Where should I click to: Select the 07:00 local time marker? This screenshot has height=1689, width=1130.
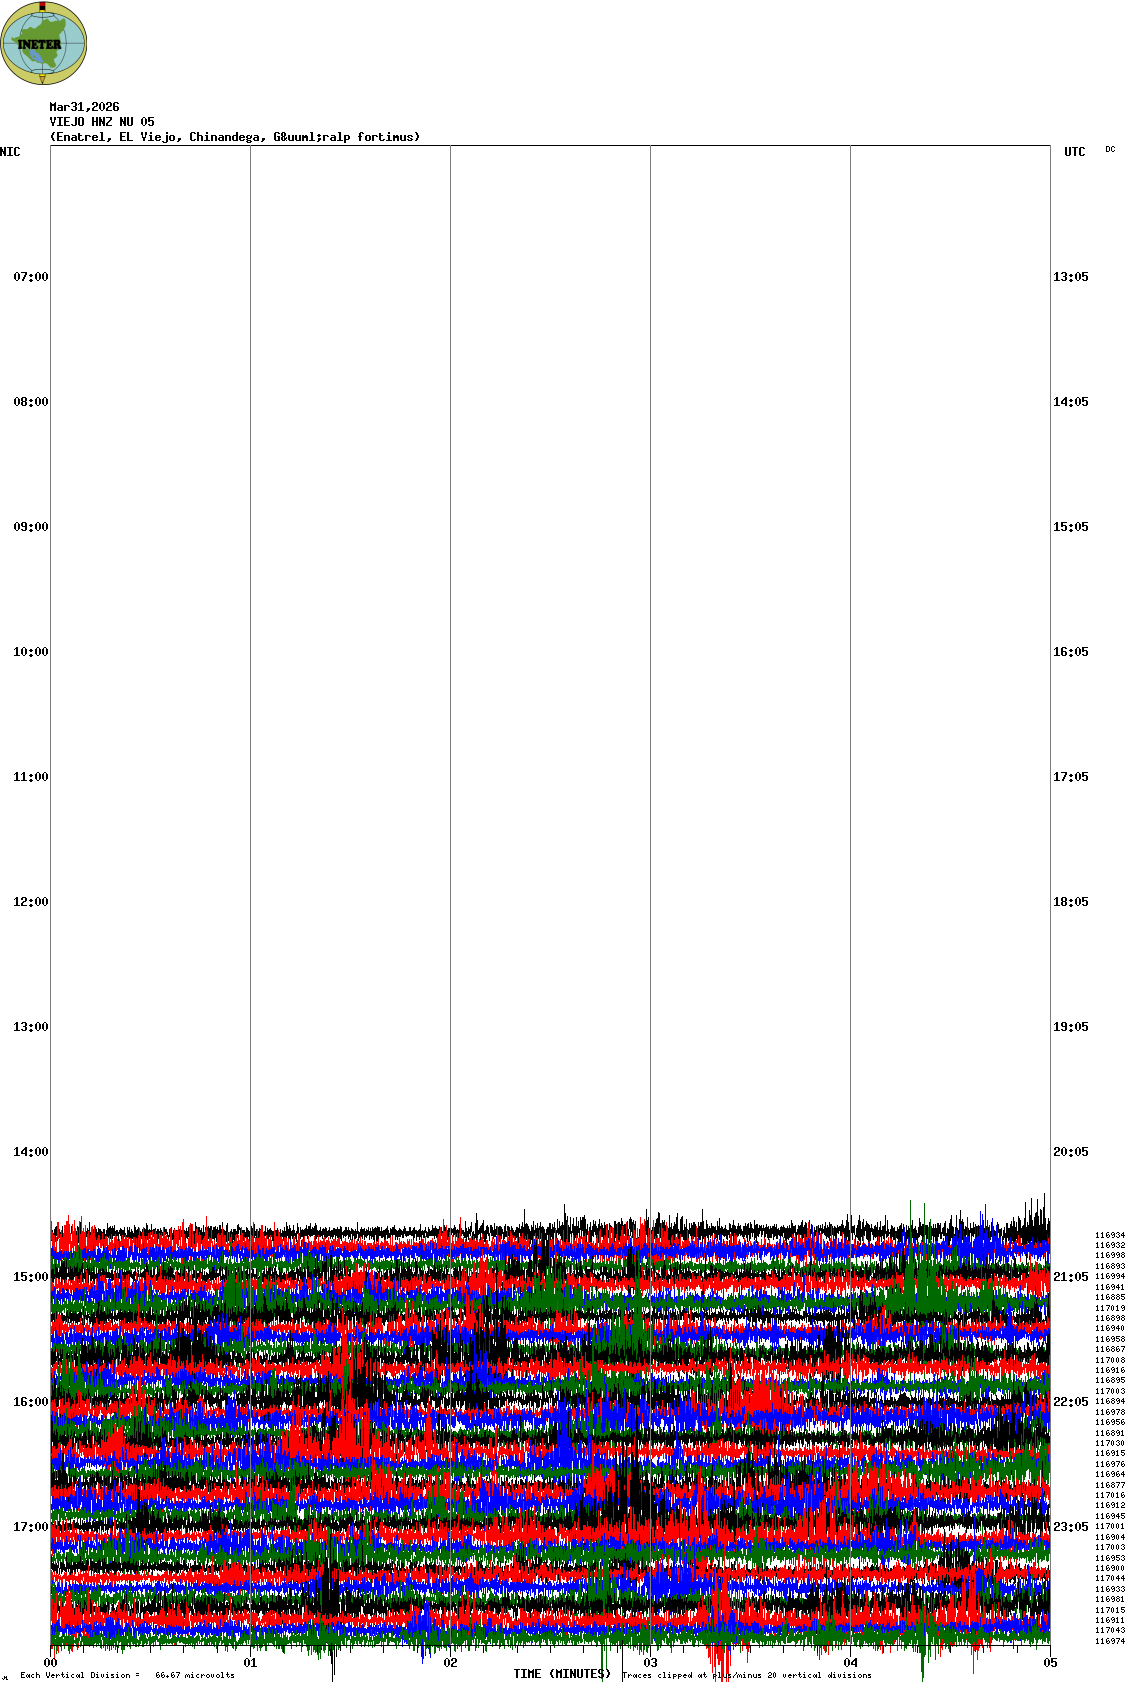coord(30,277)
